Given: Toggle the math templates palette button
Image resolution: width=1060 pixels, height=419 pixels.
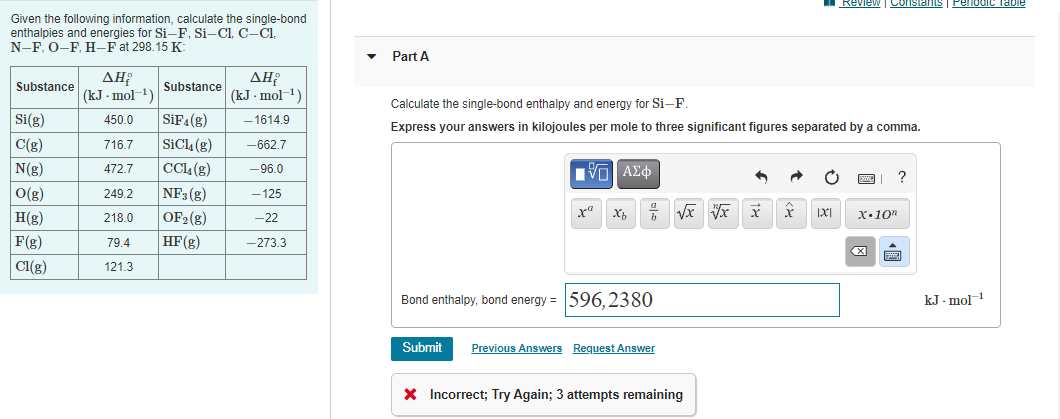Looking at the screenshot, I should pyautogui.click(x=591, y=172).
